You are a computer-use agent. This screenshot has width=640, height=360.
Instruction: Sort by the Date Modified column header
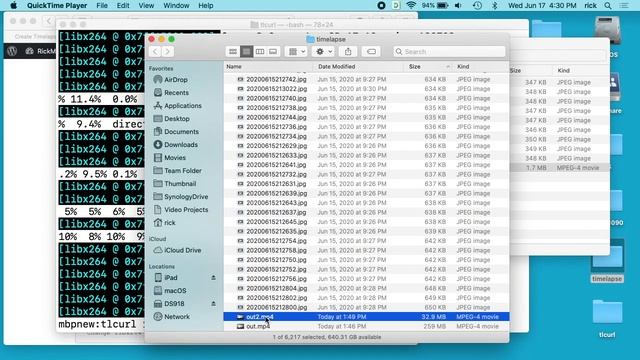[359, 67]
